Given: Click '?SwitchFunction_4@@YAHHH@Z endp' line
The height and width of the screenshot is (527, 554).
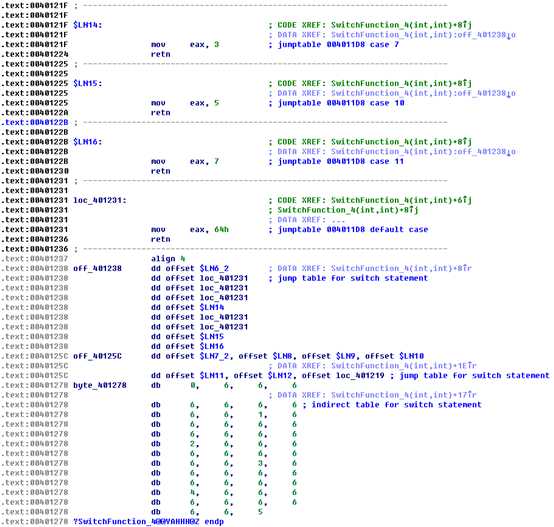Looking at the screenshot, I should tap(148, 522).
